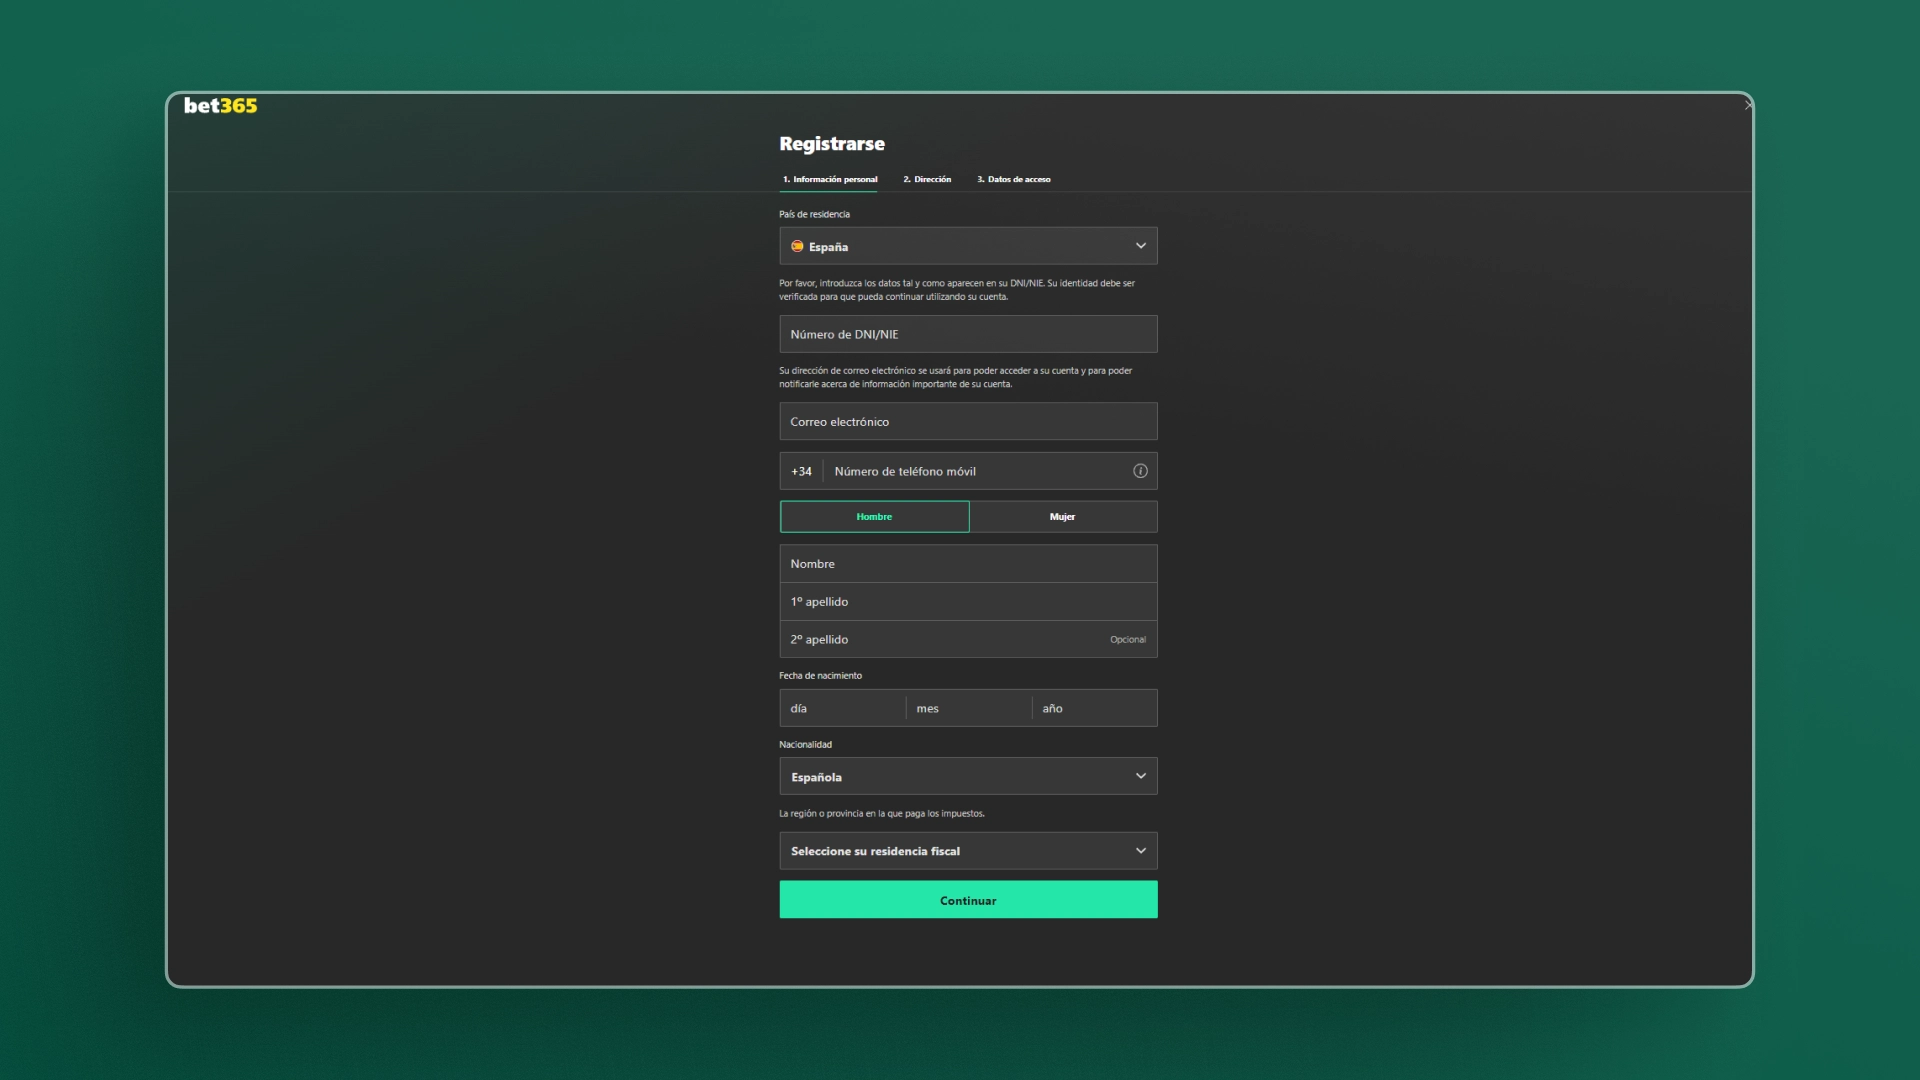This screenshot has height=1080, width=1920.
Task: Click the text about región o provincia impuestos
Action: 882,814
